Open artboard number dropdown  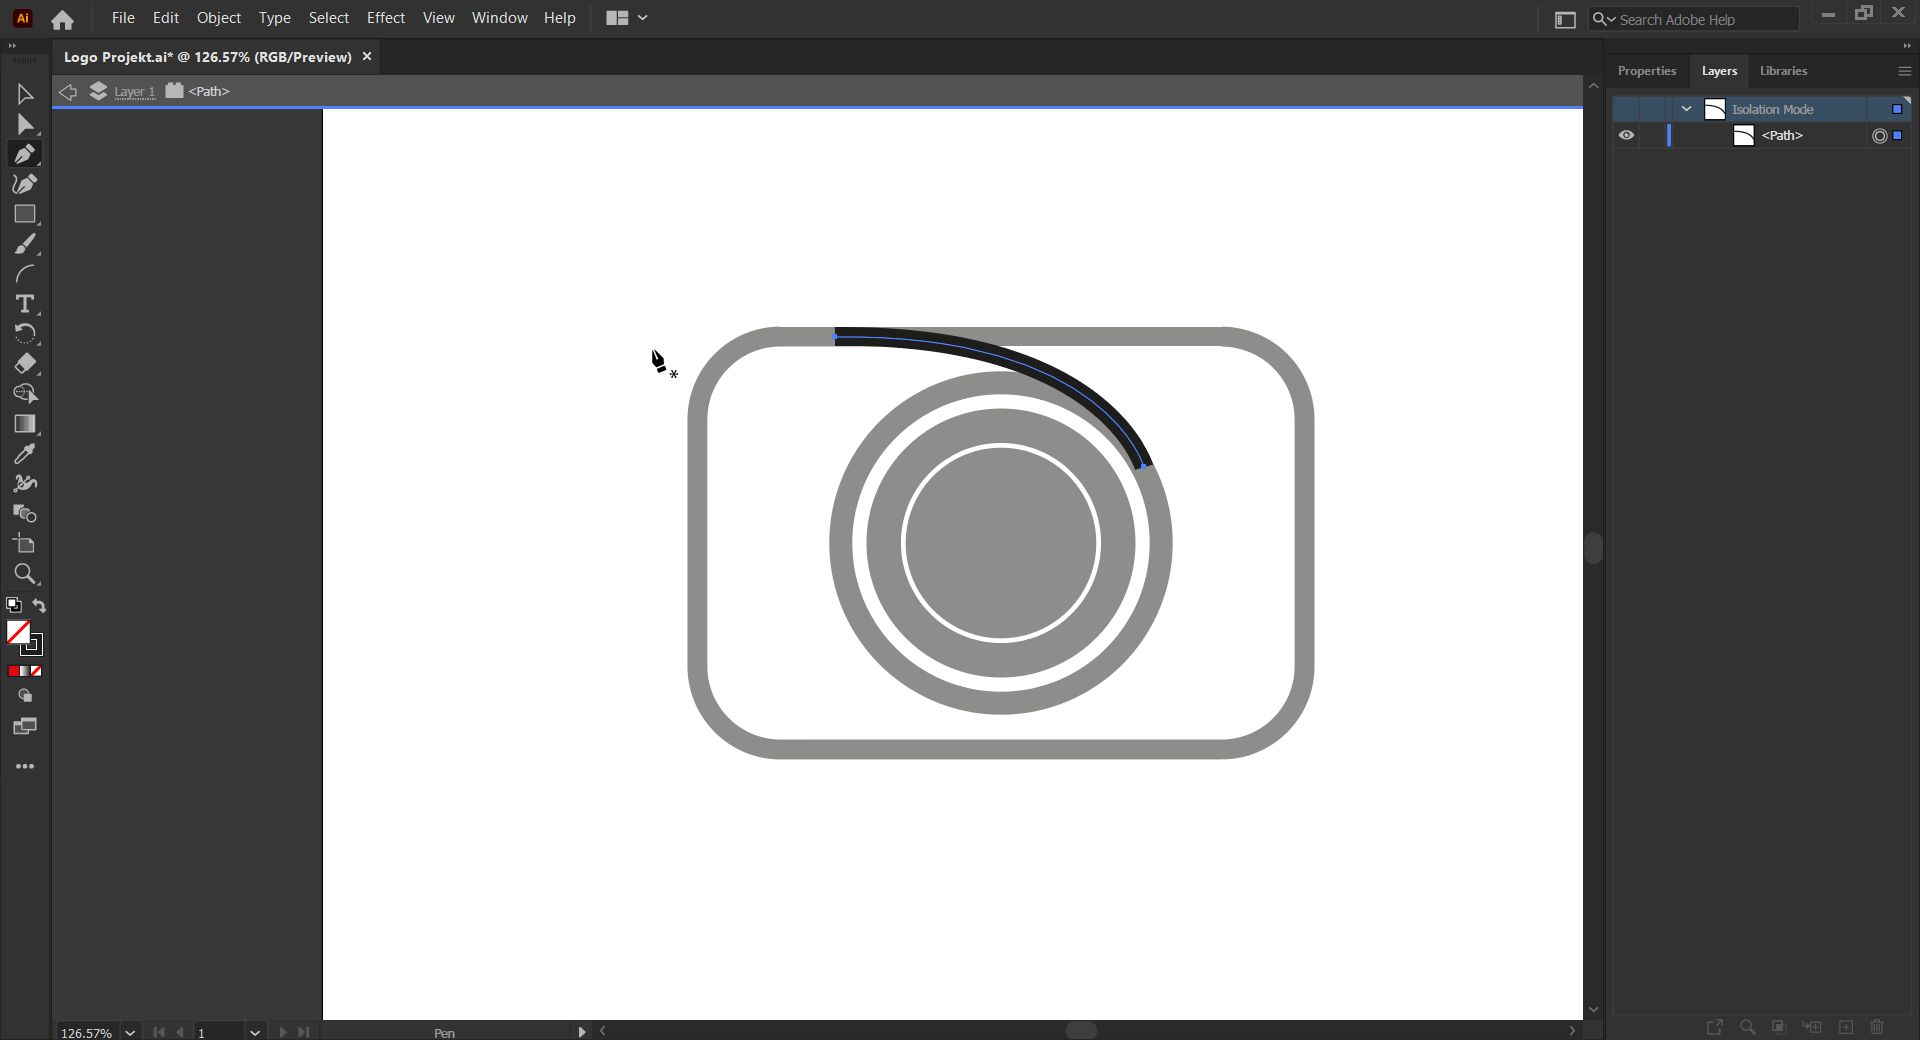coord(255,1032)
